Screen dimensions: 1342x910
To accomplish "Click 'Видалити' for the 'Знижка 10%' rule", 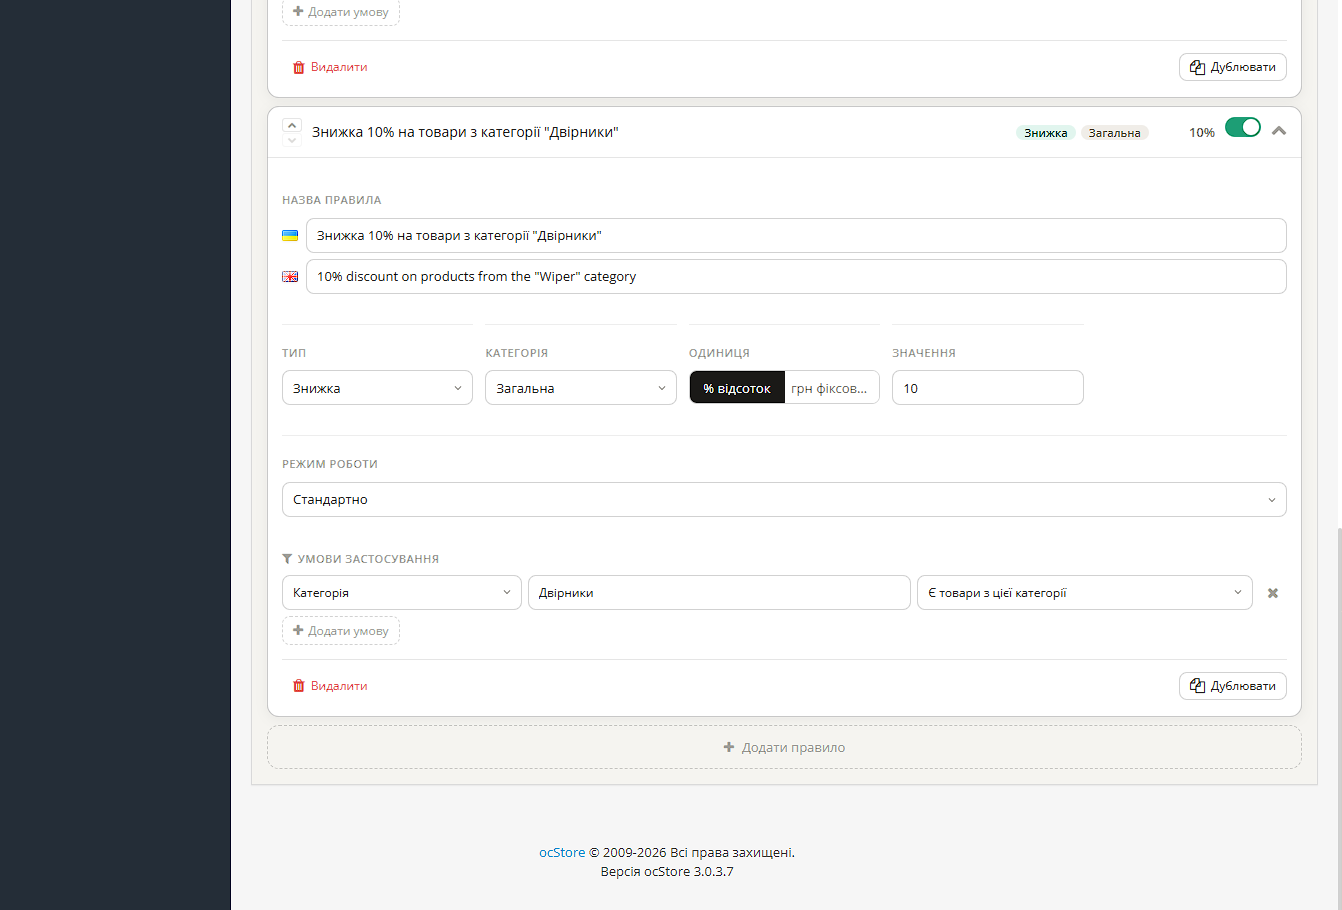I will point(330,686).
